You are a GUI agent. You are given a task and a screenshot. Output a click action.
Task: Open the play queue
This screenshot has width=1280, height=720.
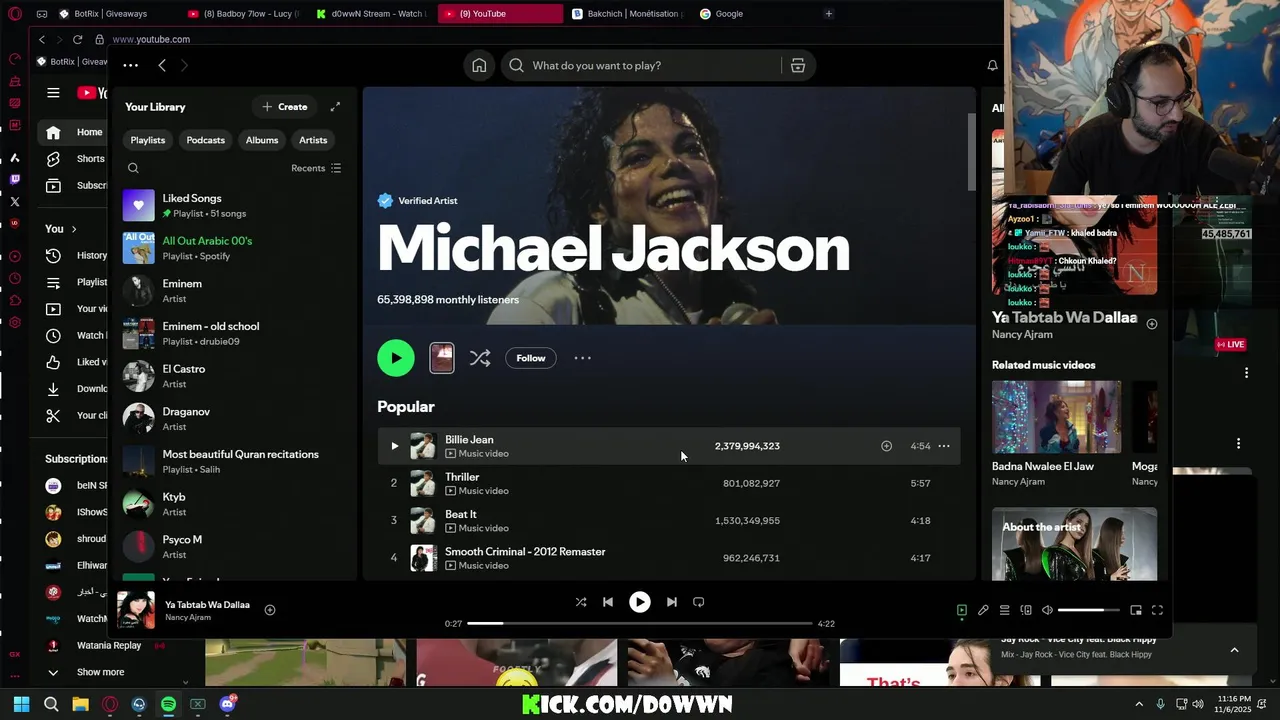1005,610
